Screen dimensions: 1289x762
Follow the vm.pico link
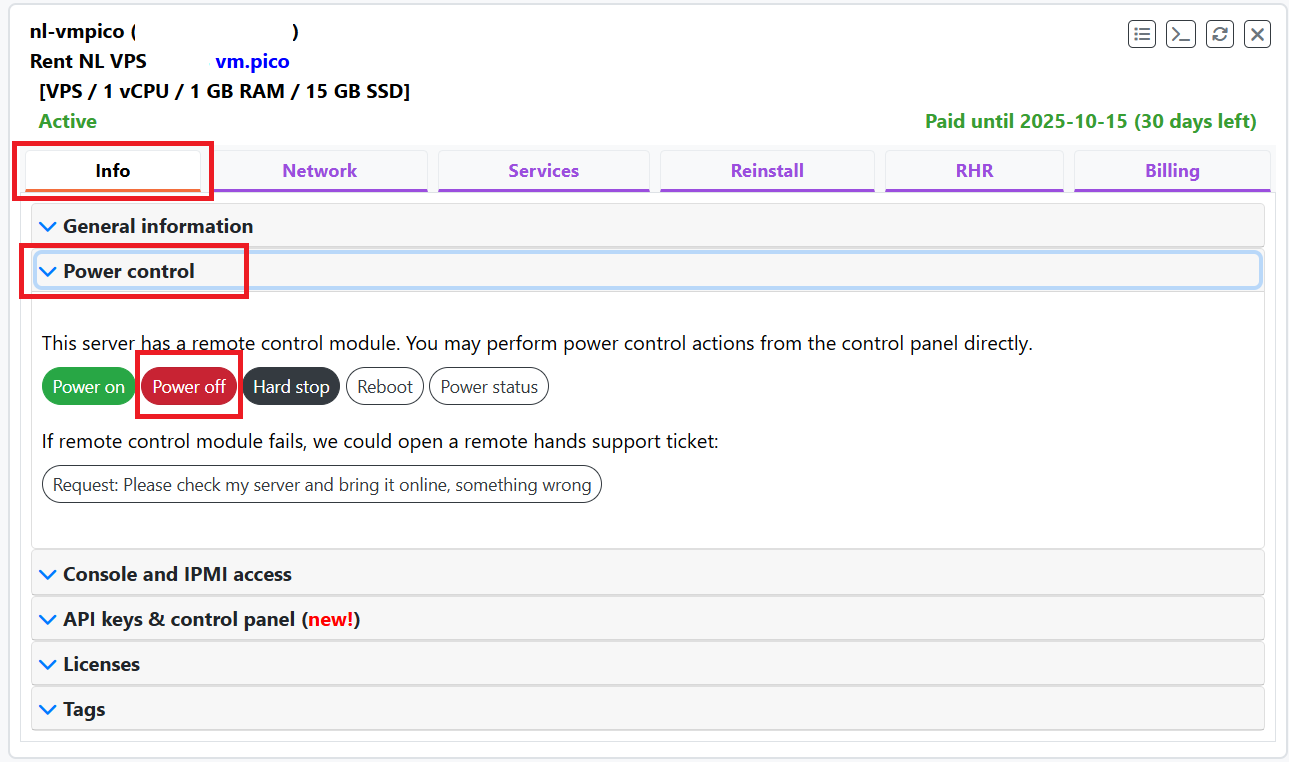[252, 62]
